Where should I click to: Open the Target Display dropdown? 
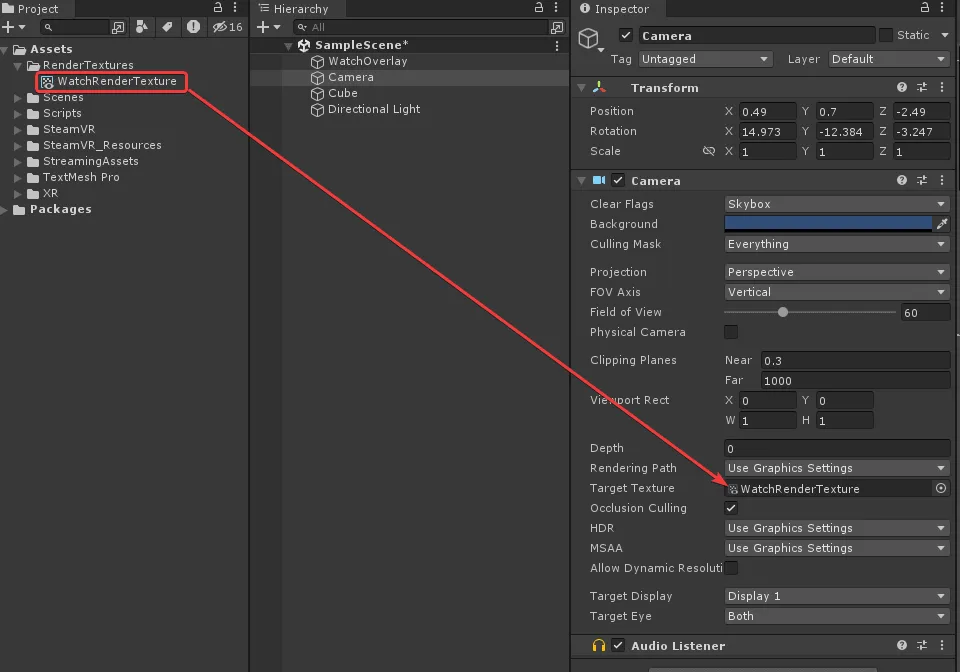click(837, 596)
